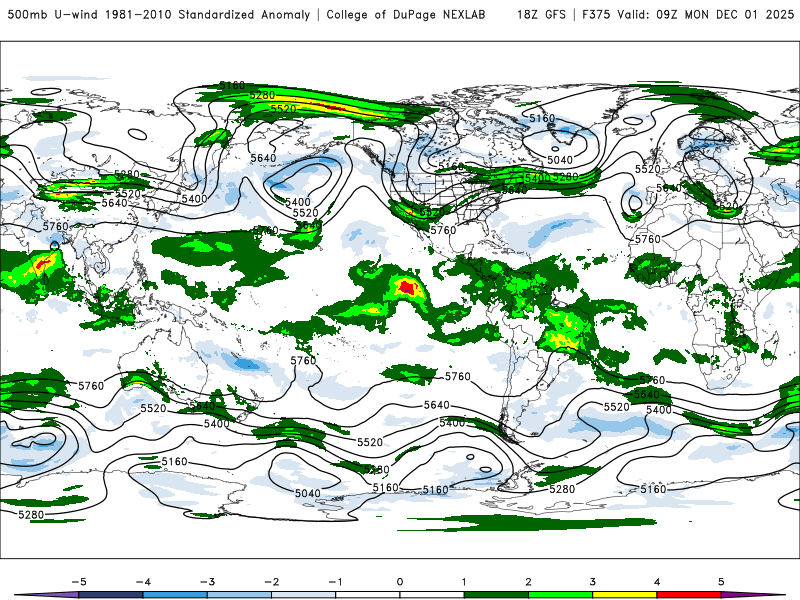
Task: Click the colorbar tick label '-1'
Action: [335, 582]
